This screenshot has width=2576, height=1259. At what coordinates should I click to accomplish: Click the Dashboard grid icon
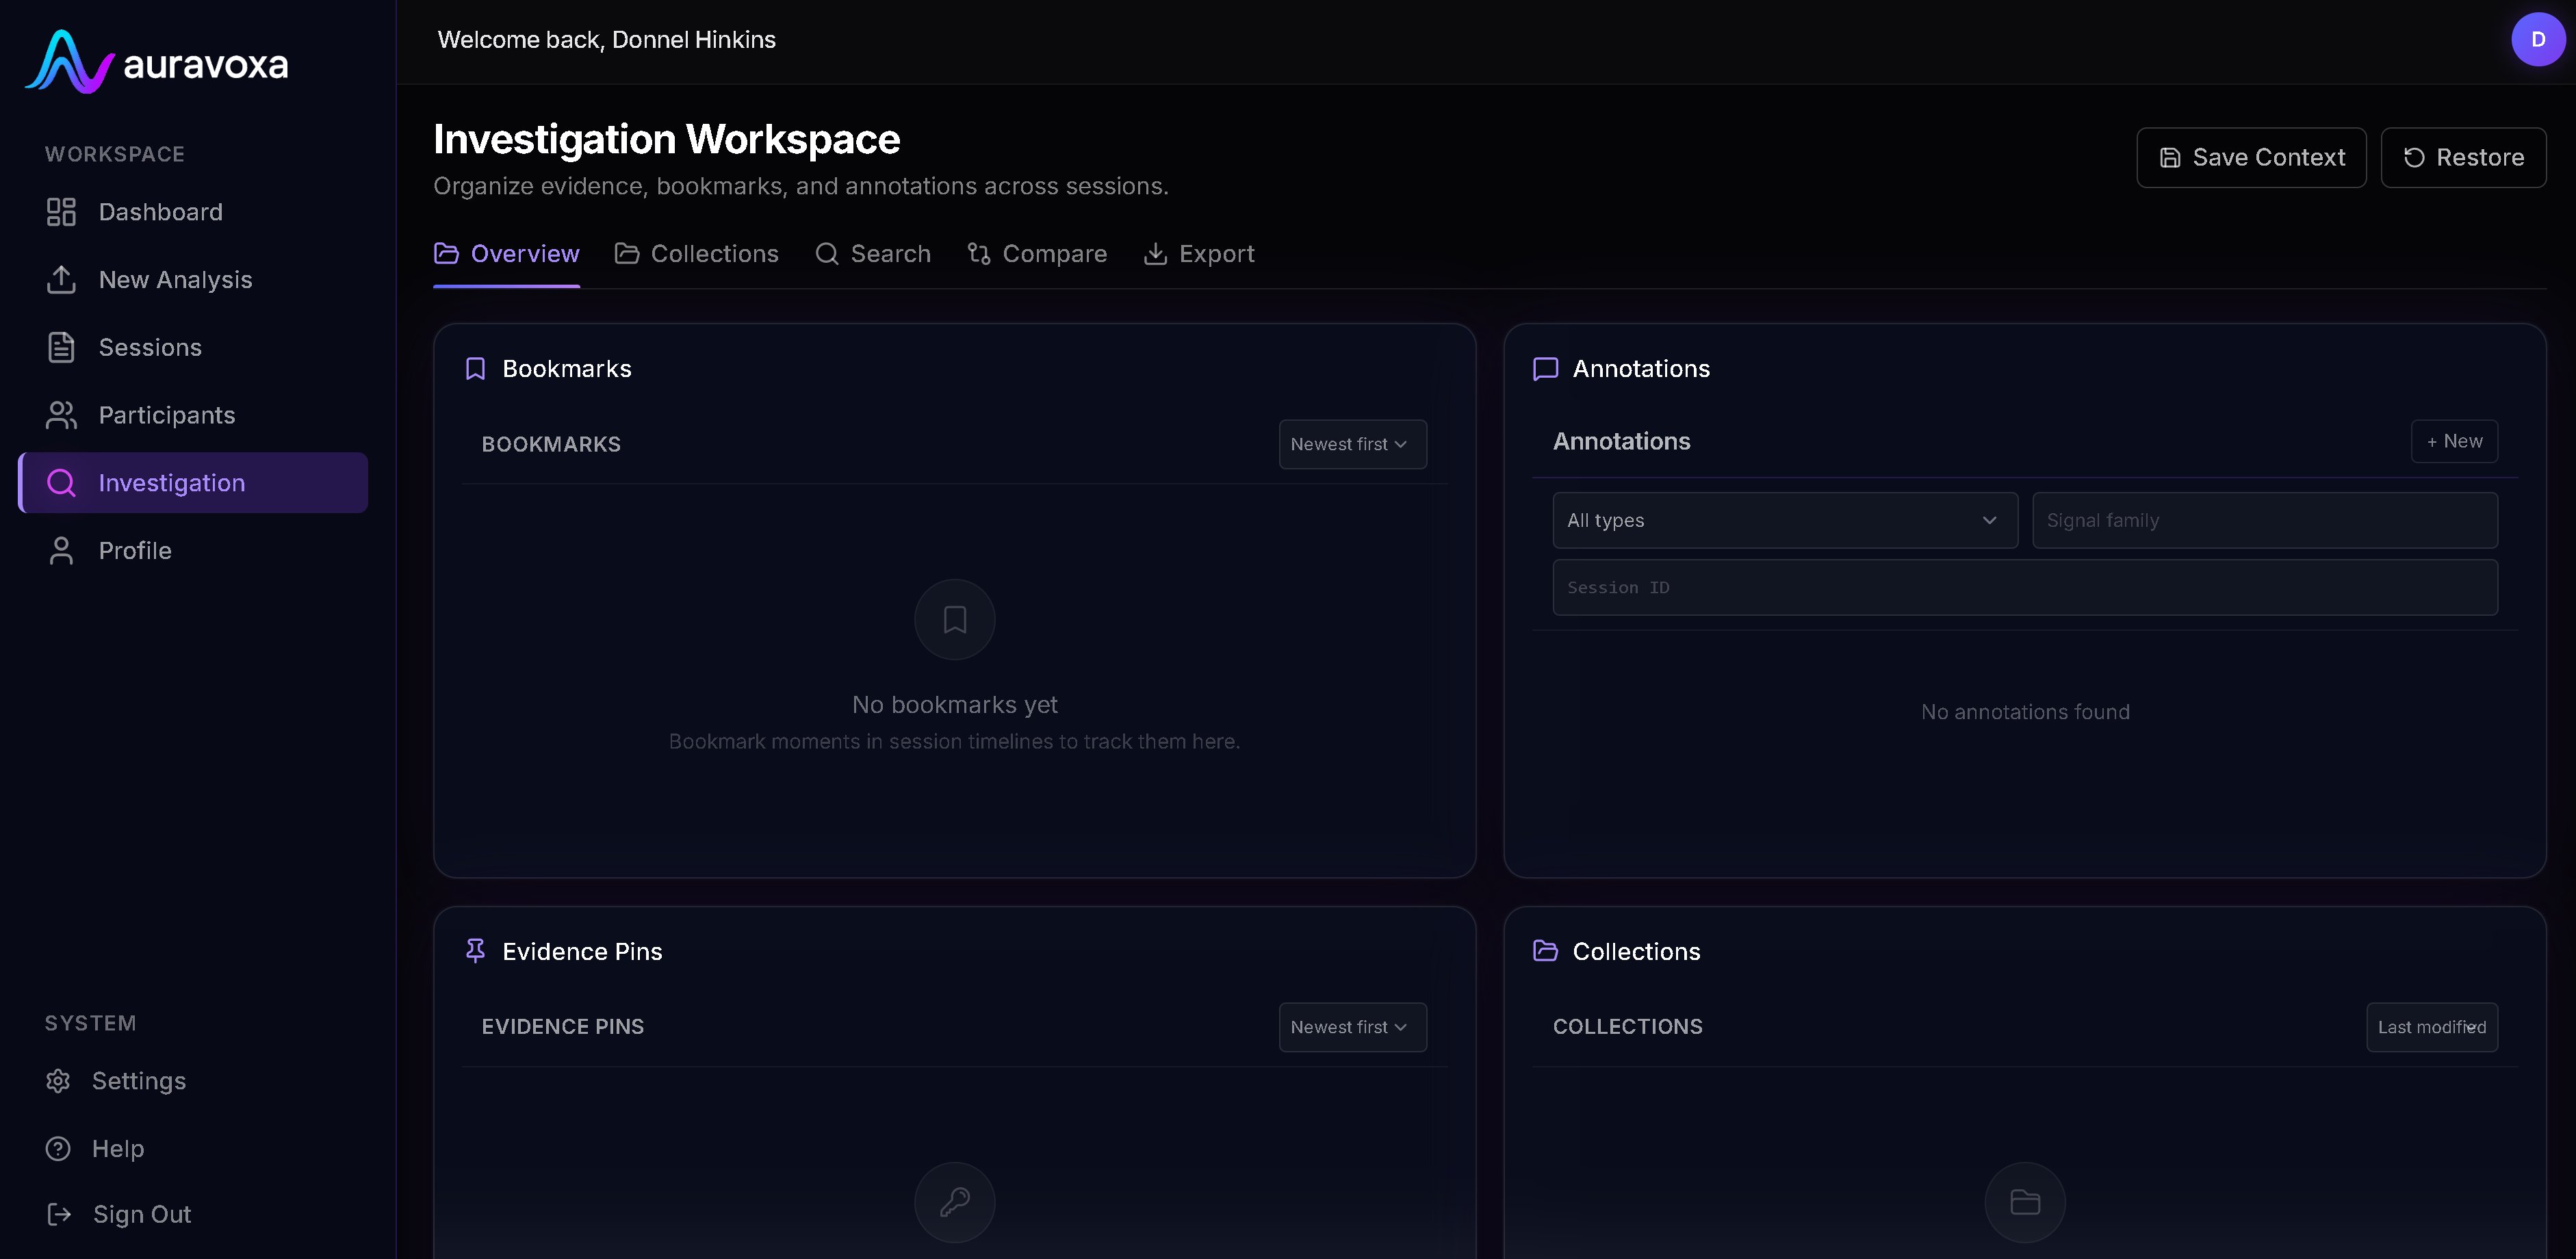[x=61, y=212]
